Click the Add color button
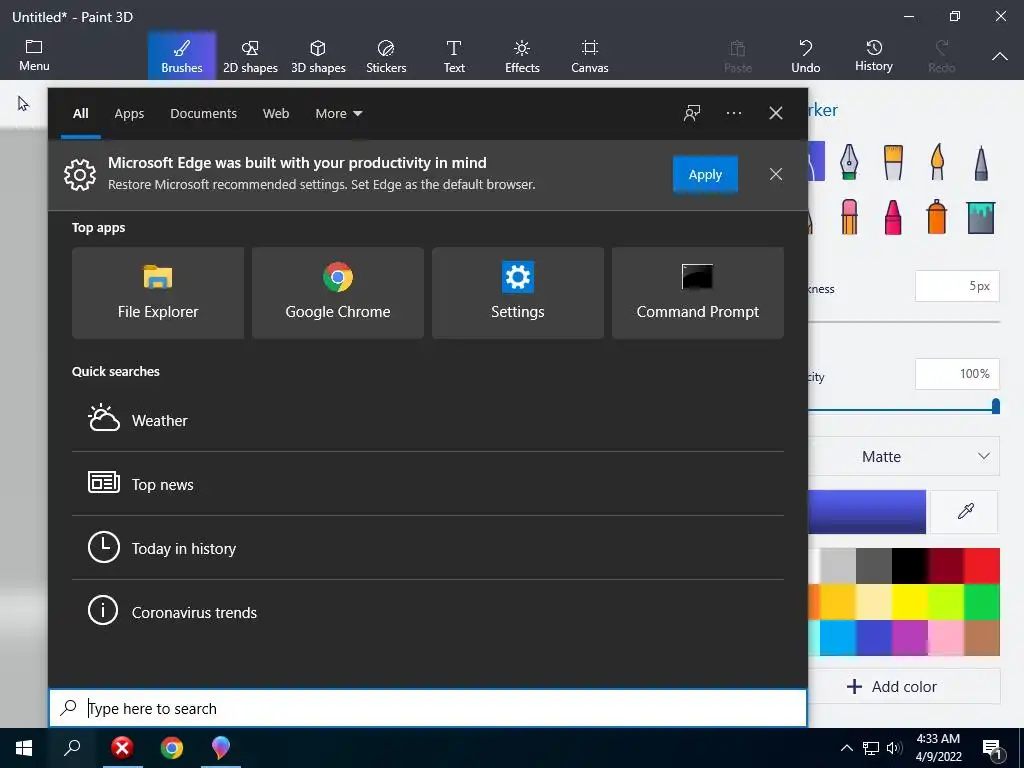Viewport: 1024px width, 768px height. (x=904, y=686)
